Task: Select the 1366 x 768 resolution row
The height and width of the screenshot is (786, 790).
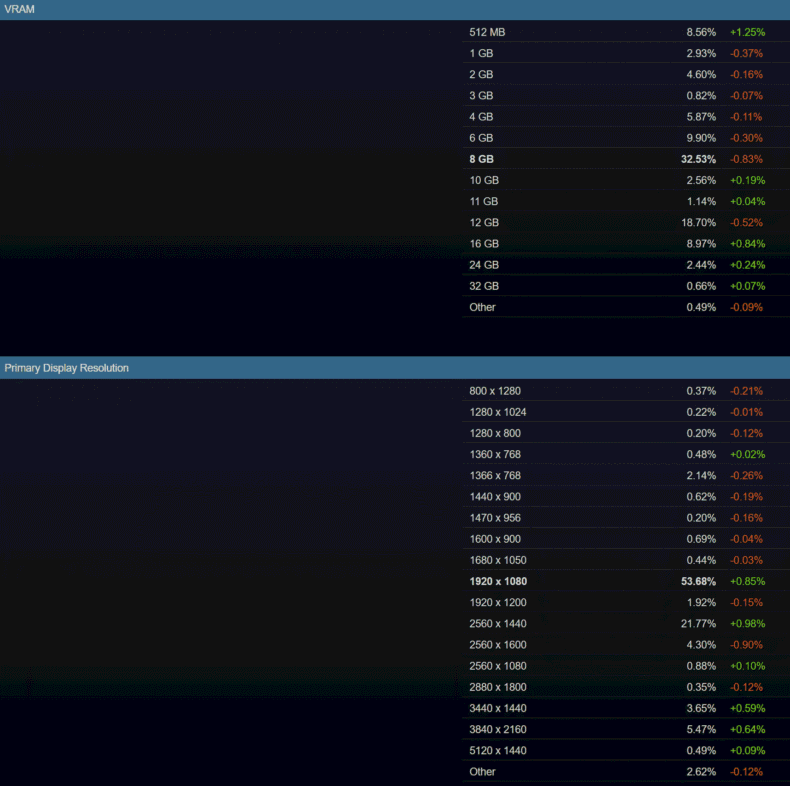Action: click(x=495, y=476)
